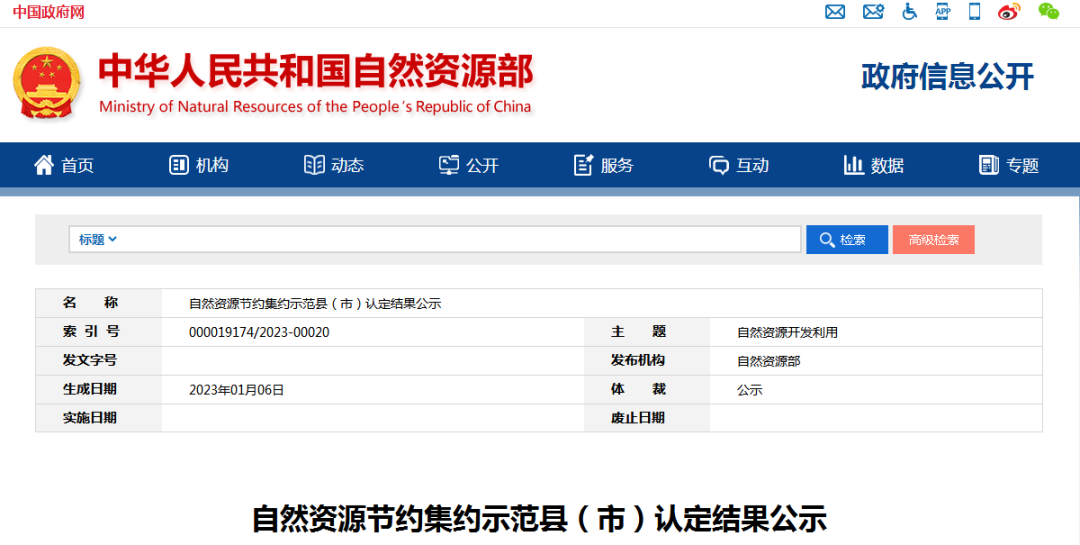Select 动态 in the navigation bar
The height and width of the screenshot is (545, 1080).
click(x=334, y=165)
